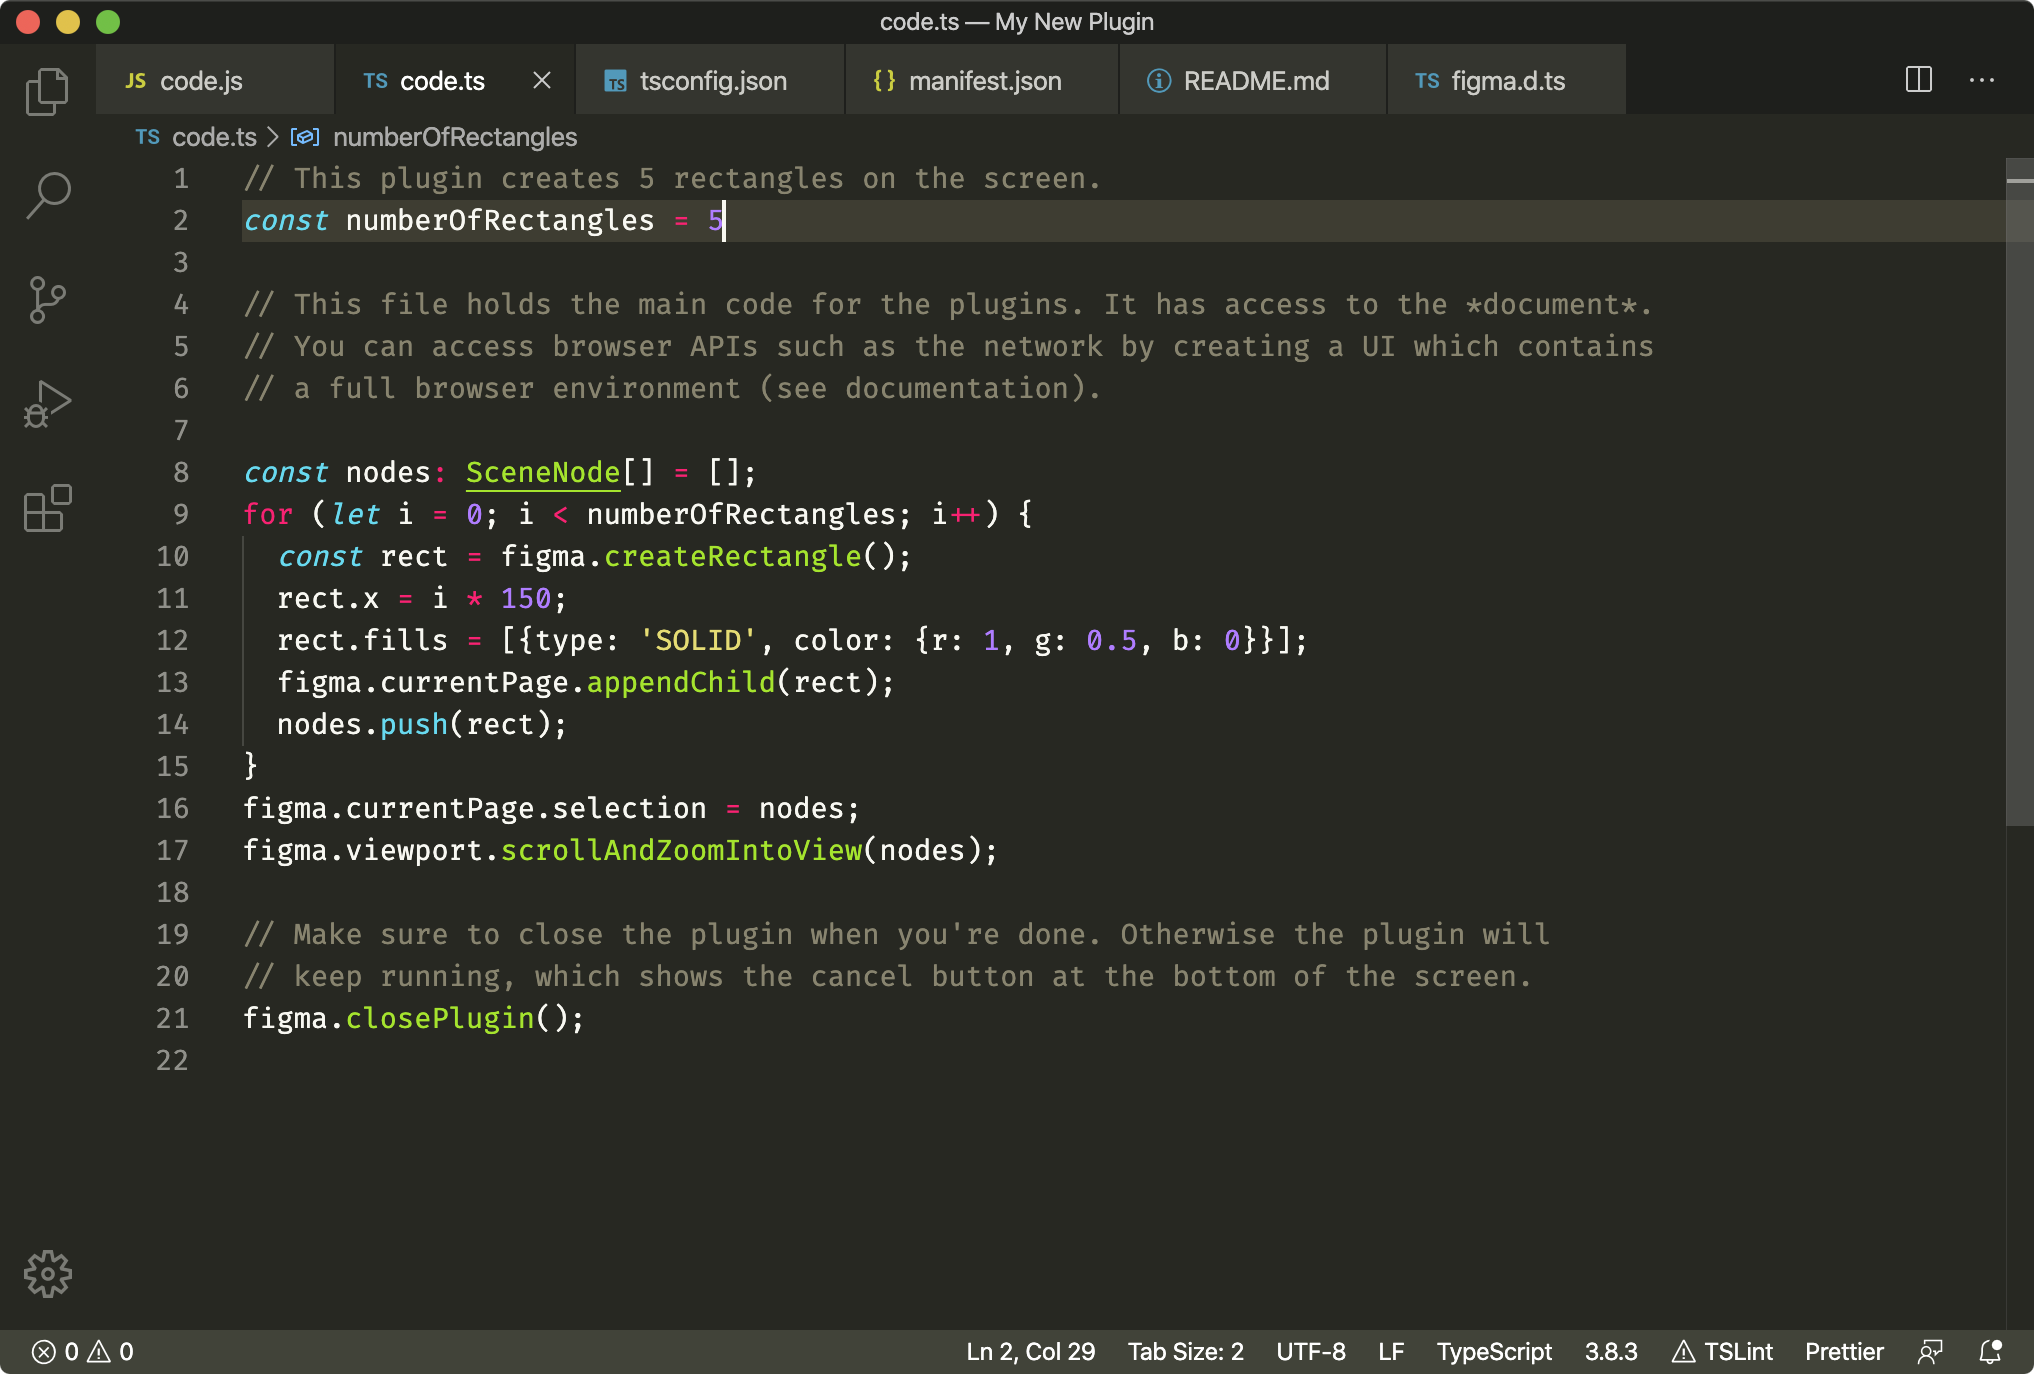Change the LF end of line sequence
Screen dimensions: 2034x1374
[x=1391, y=1352]
